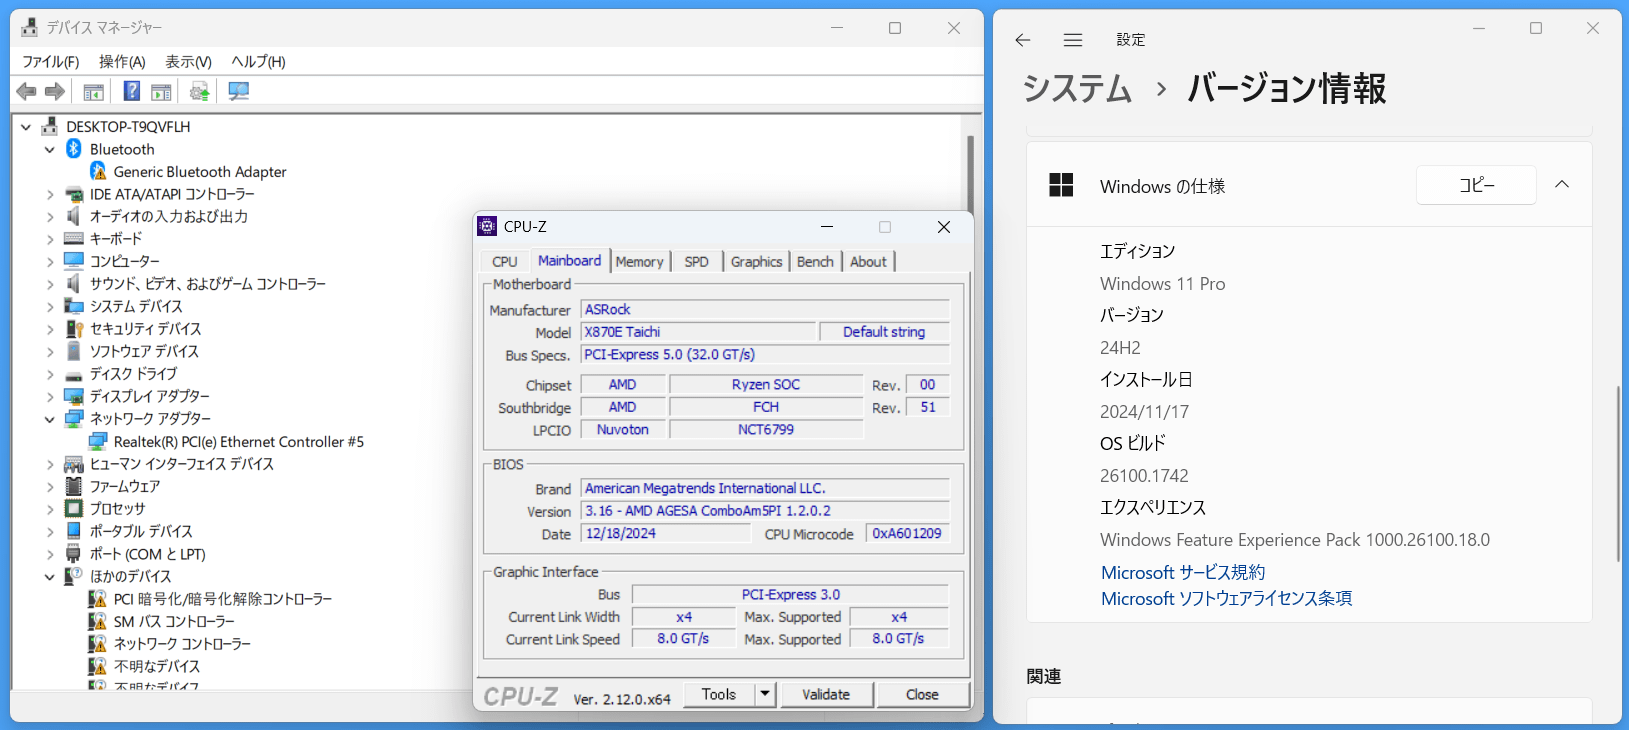Click the Windows logo beside Windows の仕様

(x=1061, y=185)
